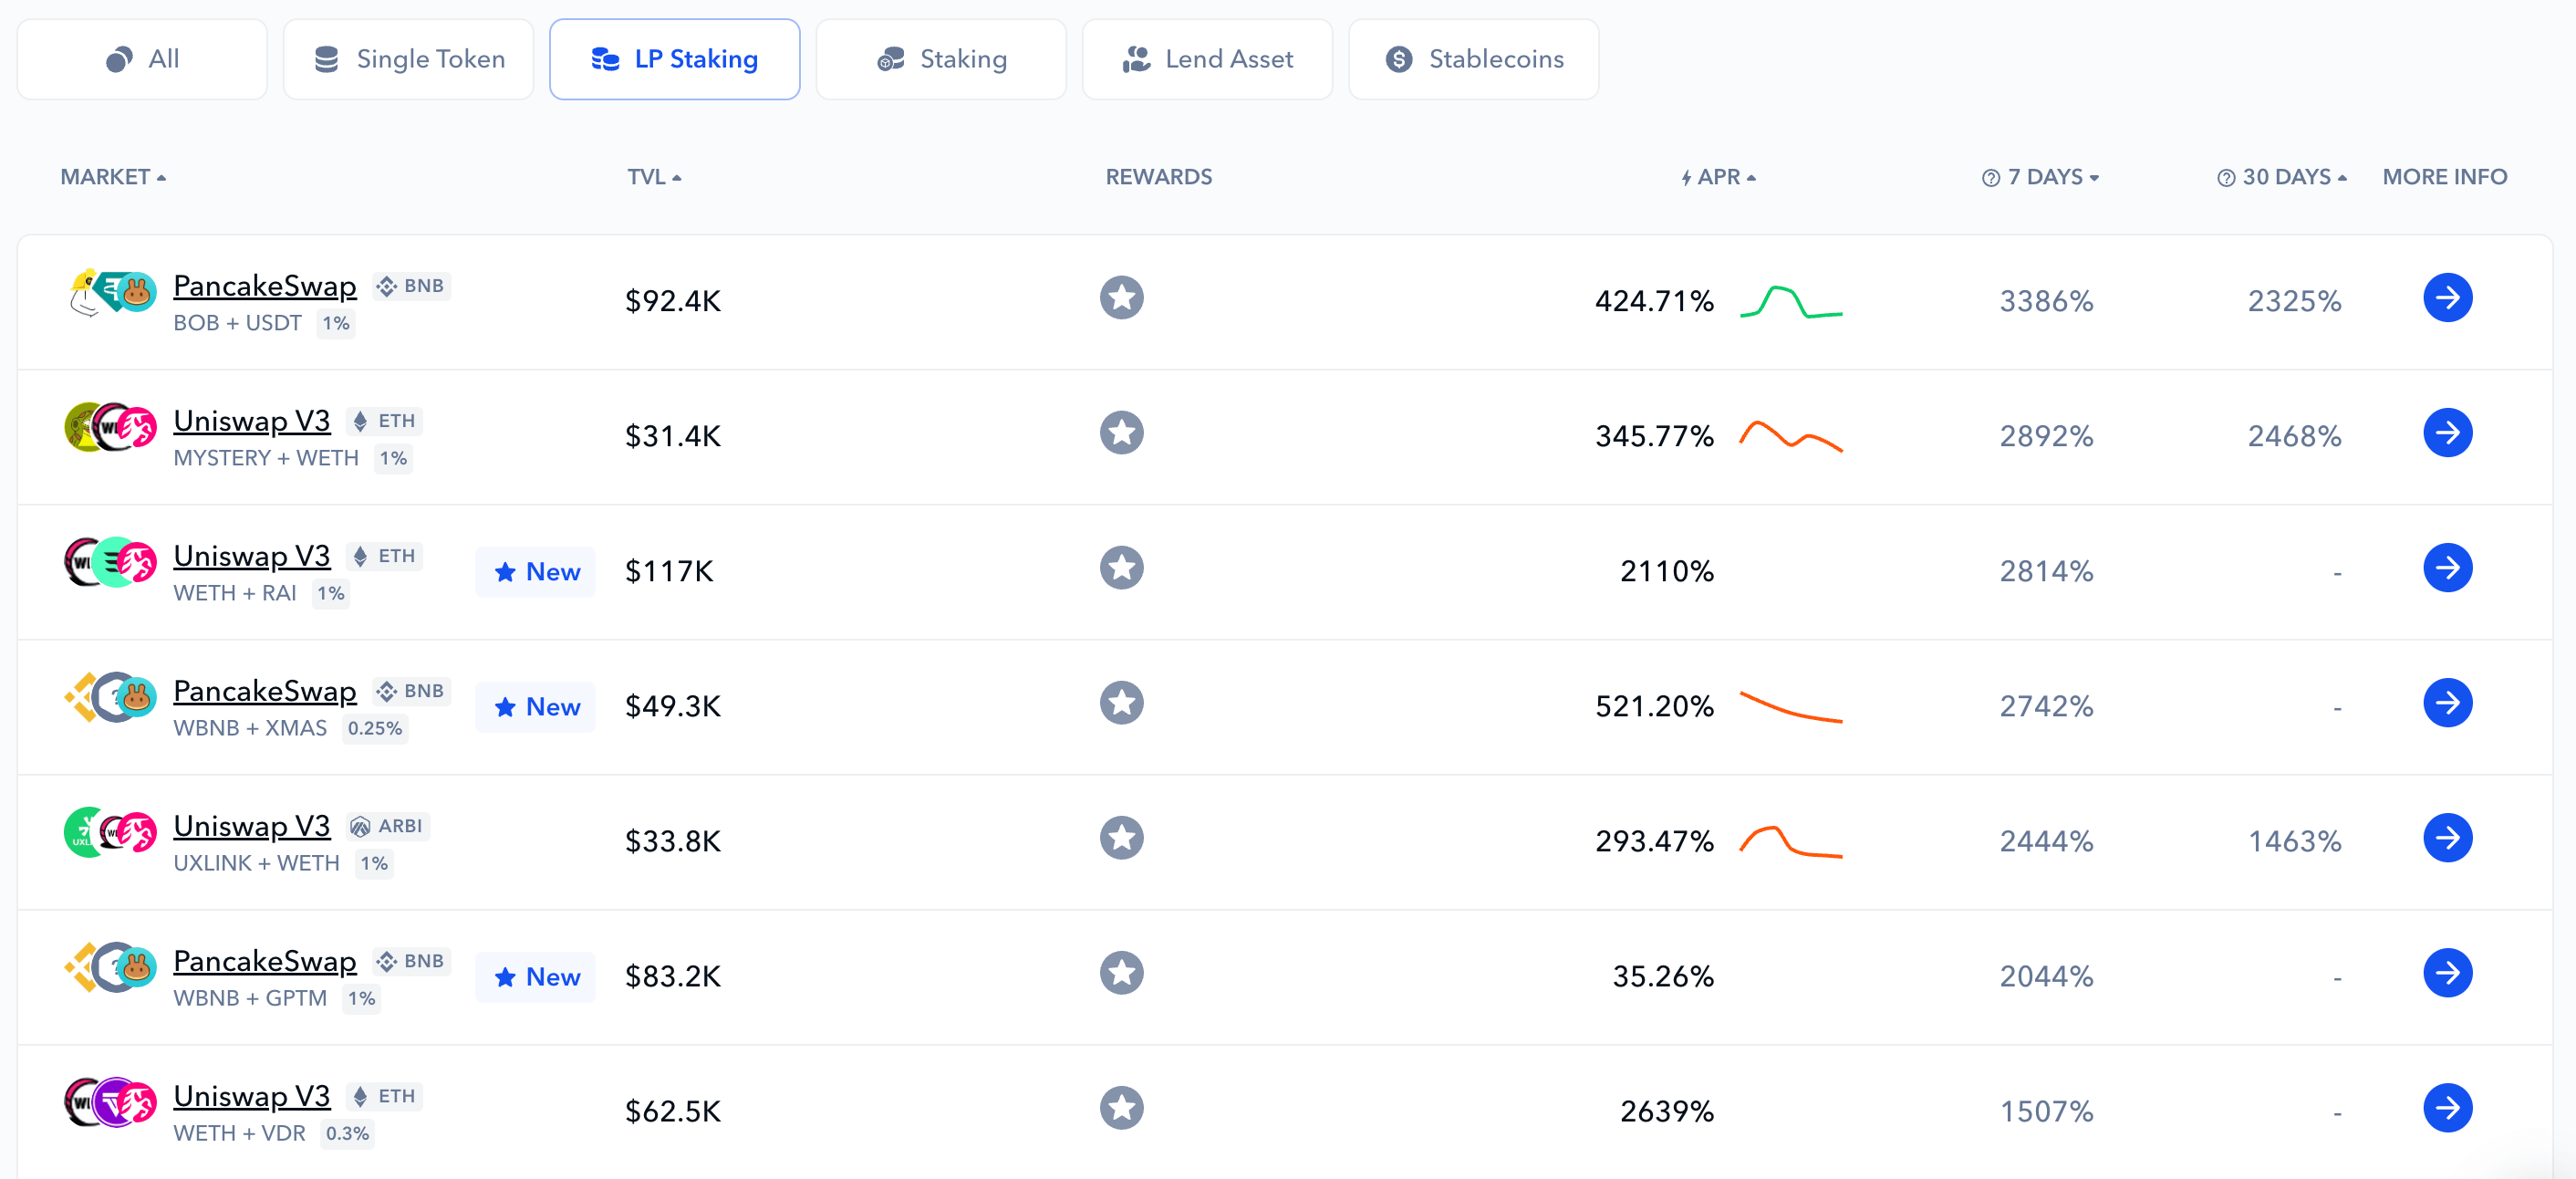The width and height of the screenshot is (2576, 1179).
Task: Click the New badge on WBNB + XMAS row
Action: [536, 707]
